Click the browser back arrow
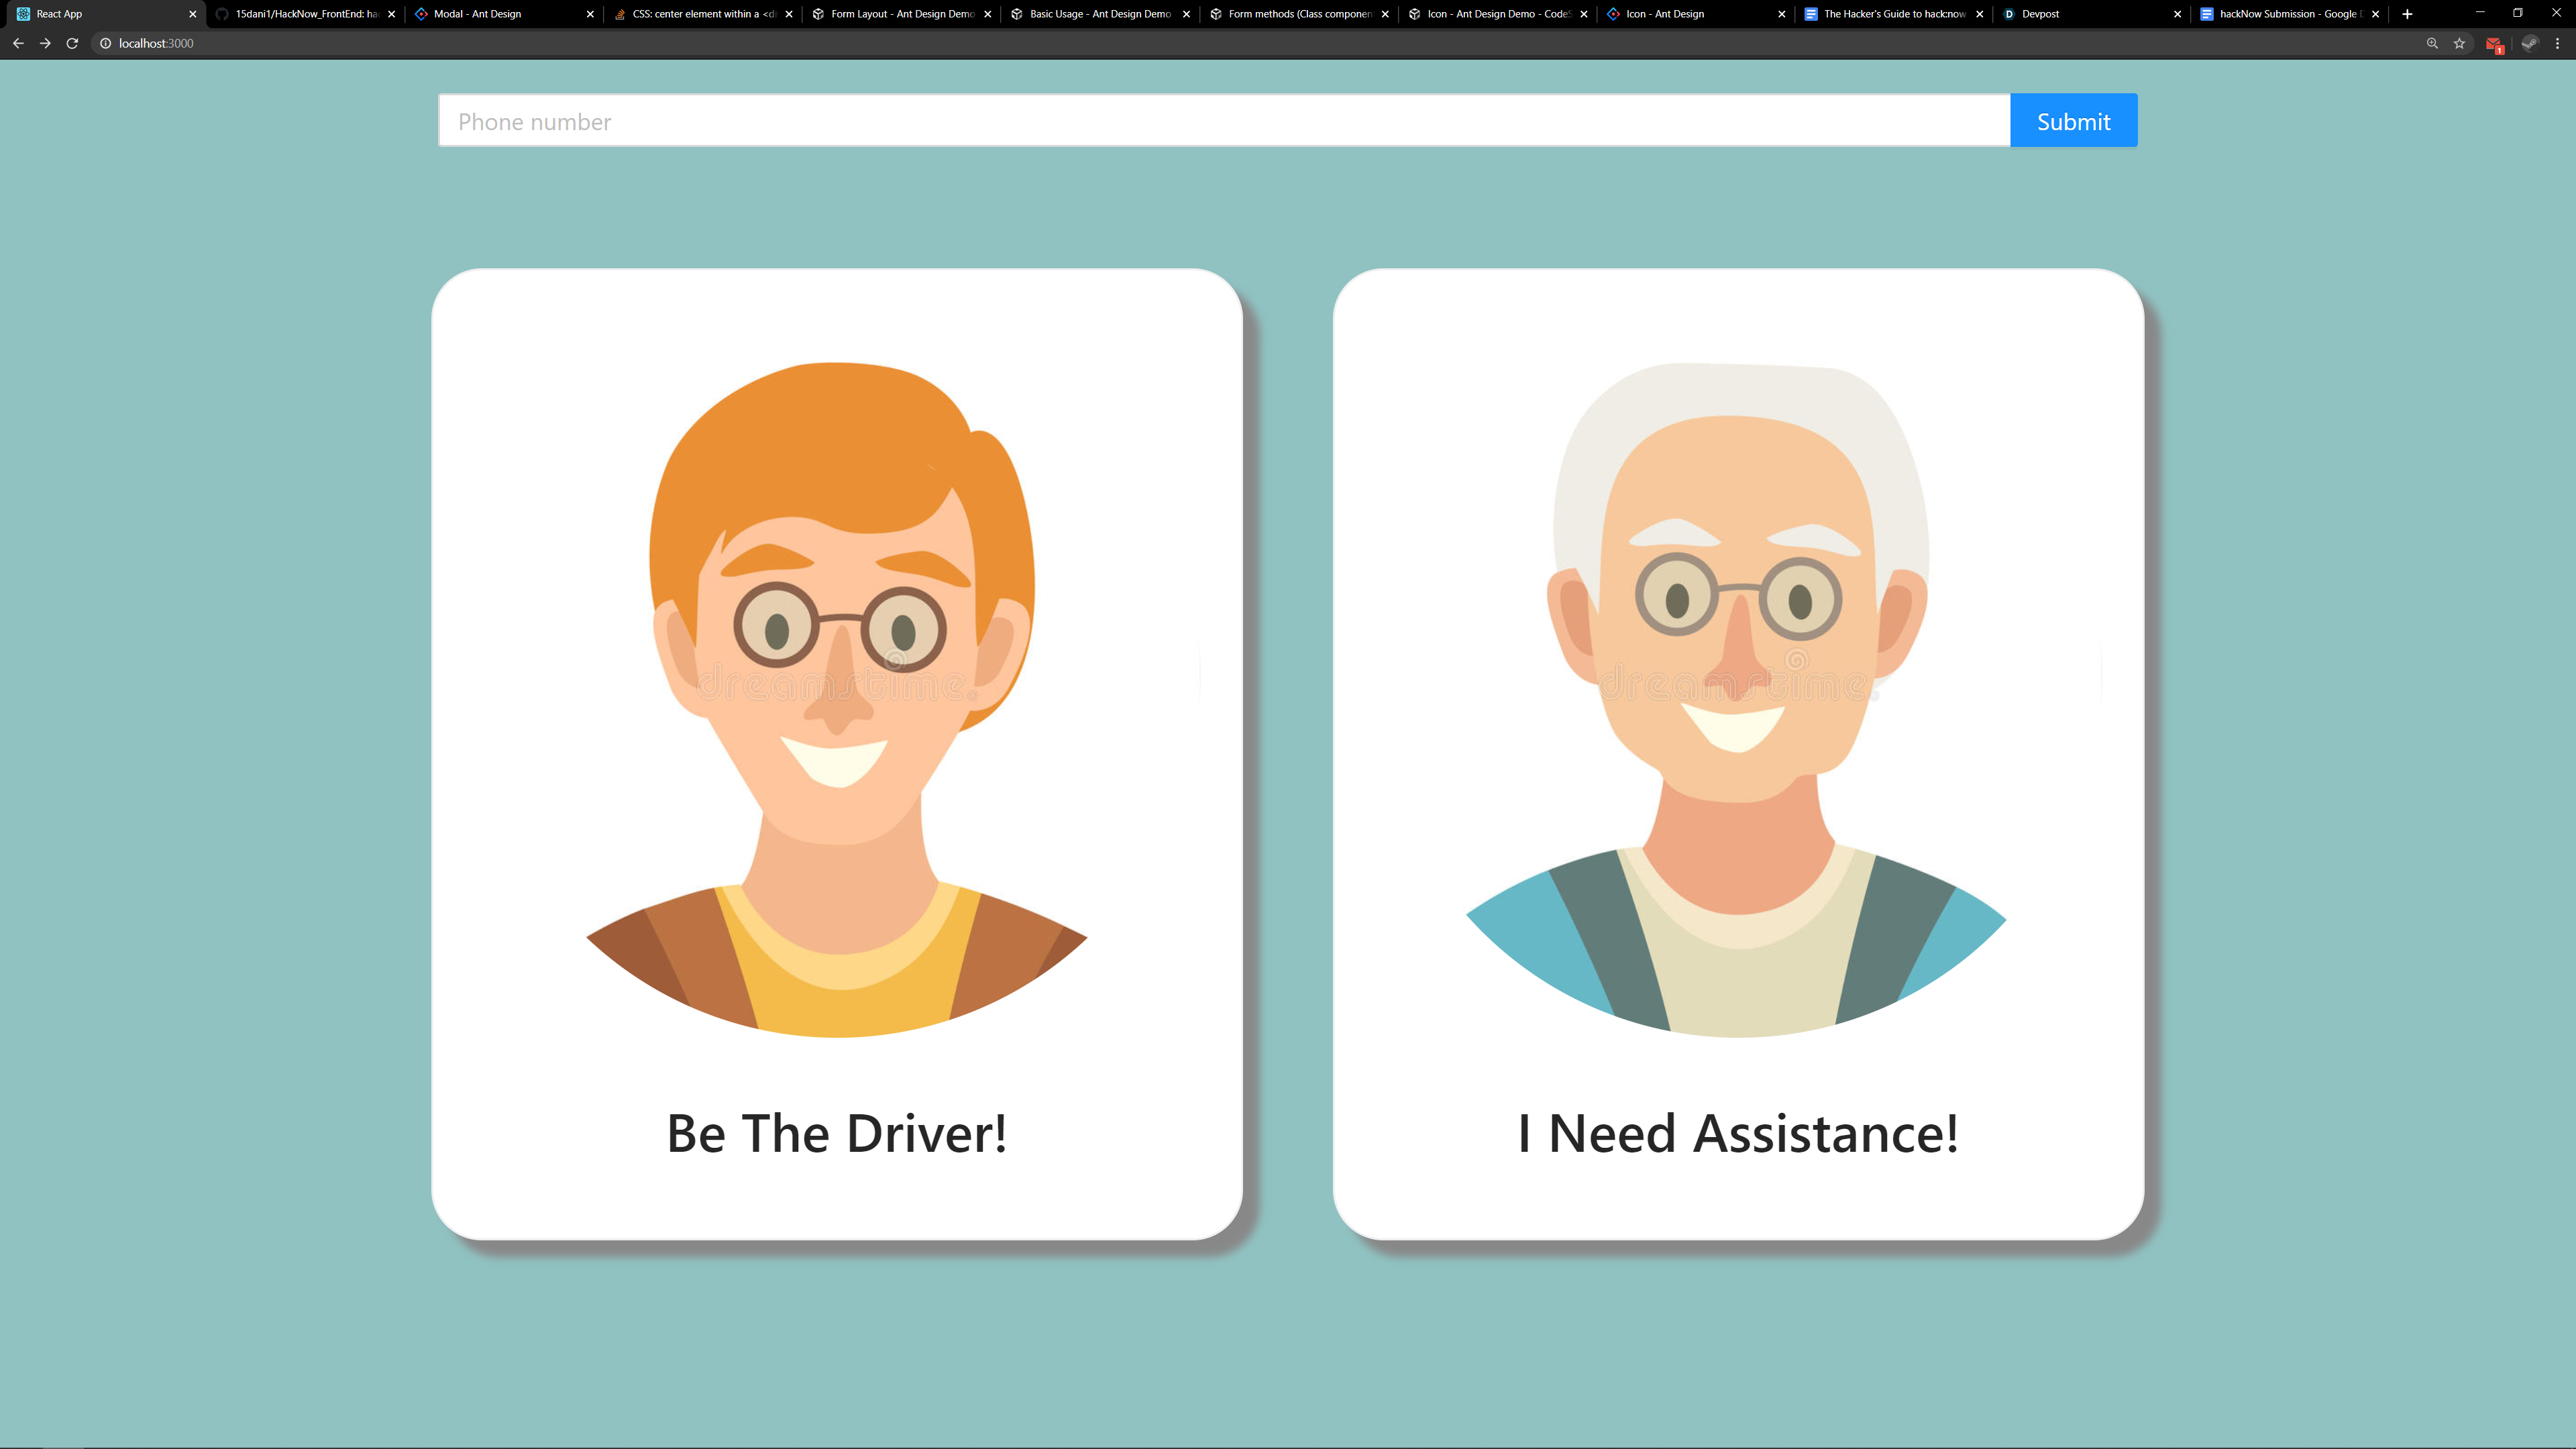 pos(18,43)
